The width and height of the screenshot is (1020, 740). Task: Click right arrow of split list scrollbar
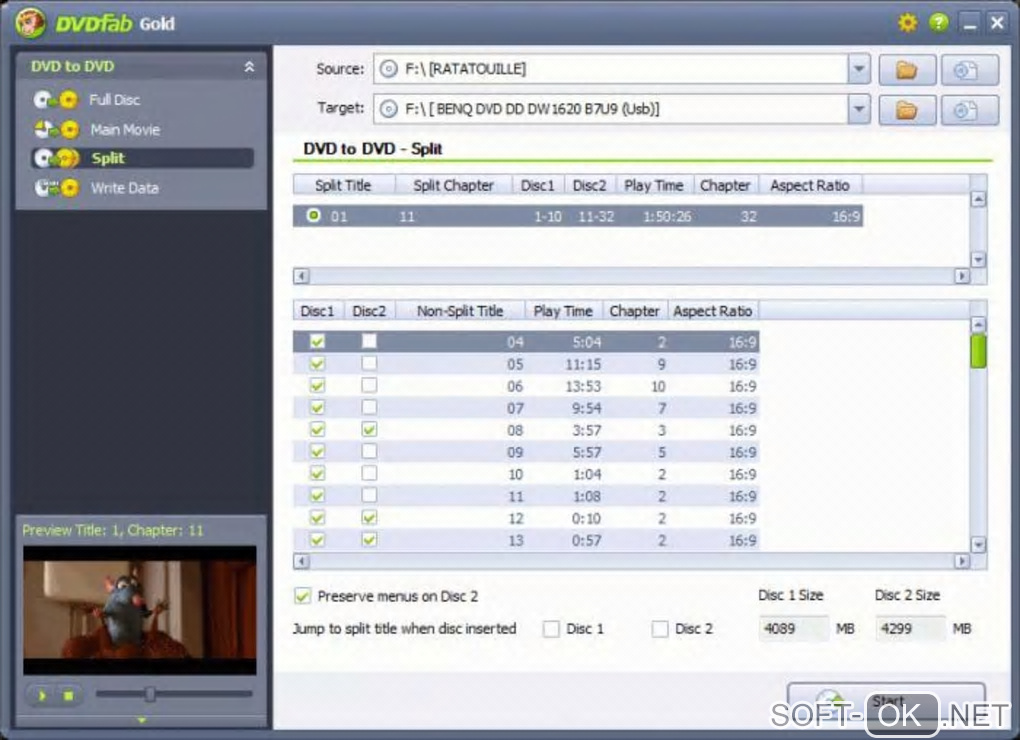point(961,276)
